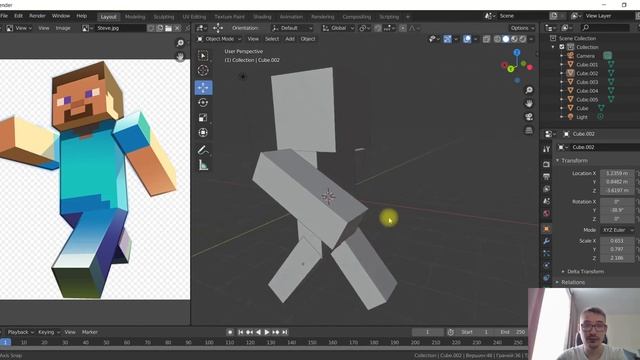Toggle the Collection exclude checkbox in outliner
This screenshot has height=360, width=640.
562,47
